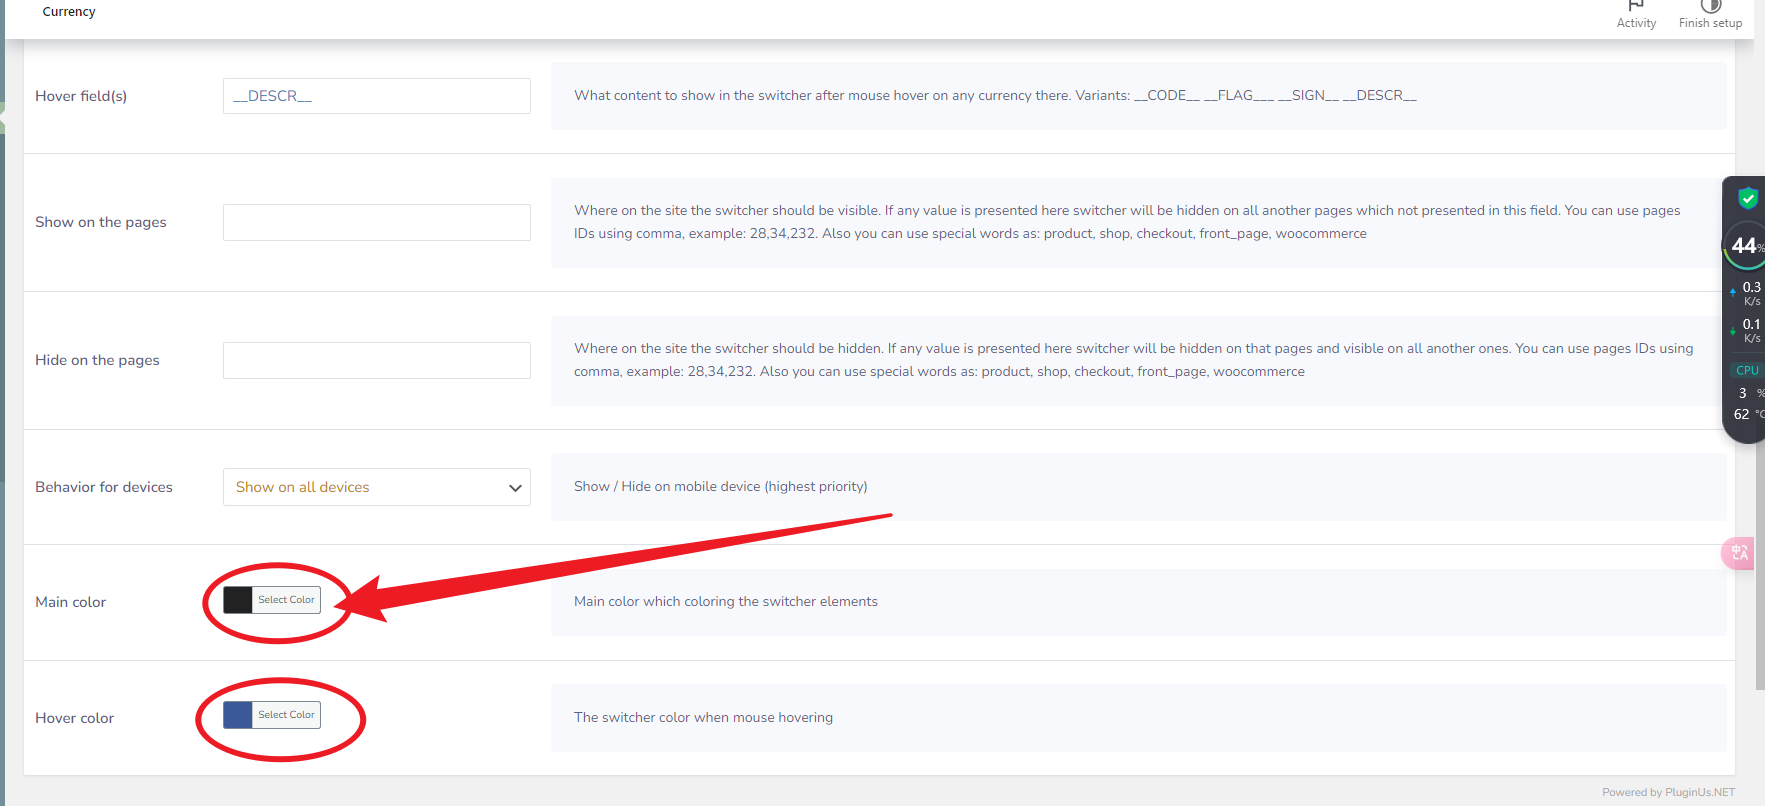Click 'The switcher color when mouse hovering' text
This screenshot has width=1765, height=806.
tap(703, 717)
